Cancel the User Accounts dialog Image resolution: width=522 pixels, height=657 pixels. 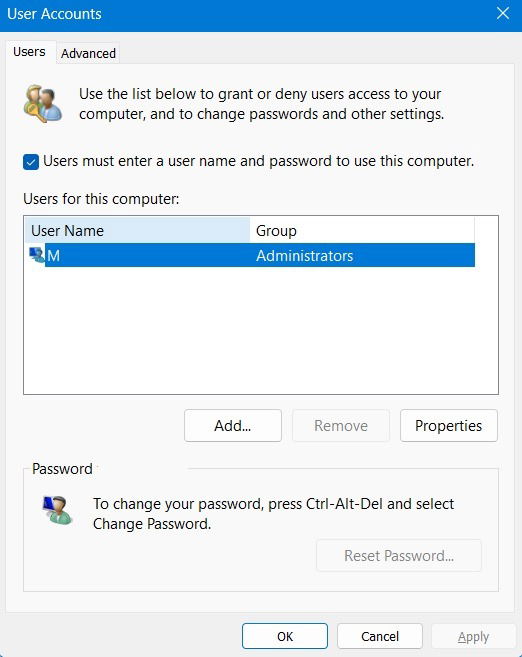[x=380, y=636]
